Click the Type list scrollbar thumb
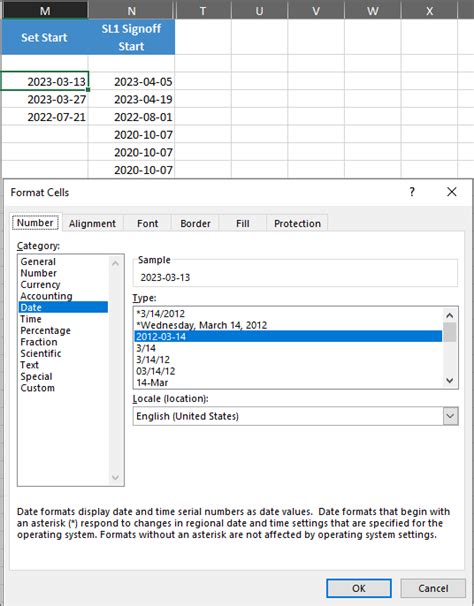 (x=450, y=332)
